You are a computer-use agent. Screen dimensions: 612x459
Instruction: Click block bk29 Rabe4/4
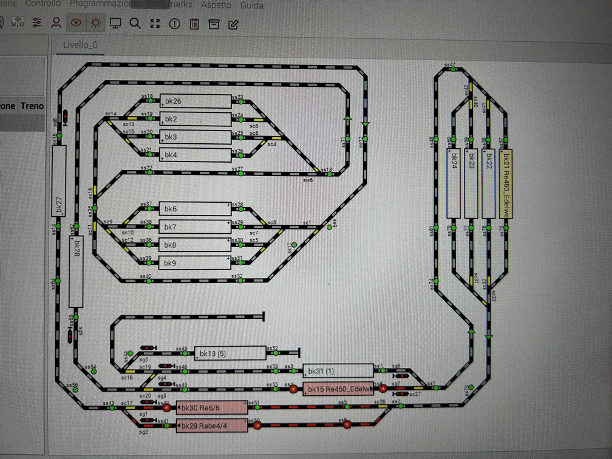pyautogui.click(x=212, y=426)
